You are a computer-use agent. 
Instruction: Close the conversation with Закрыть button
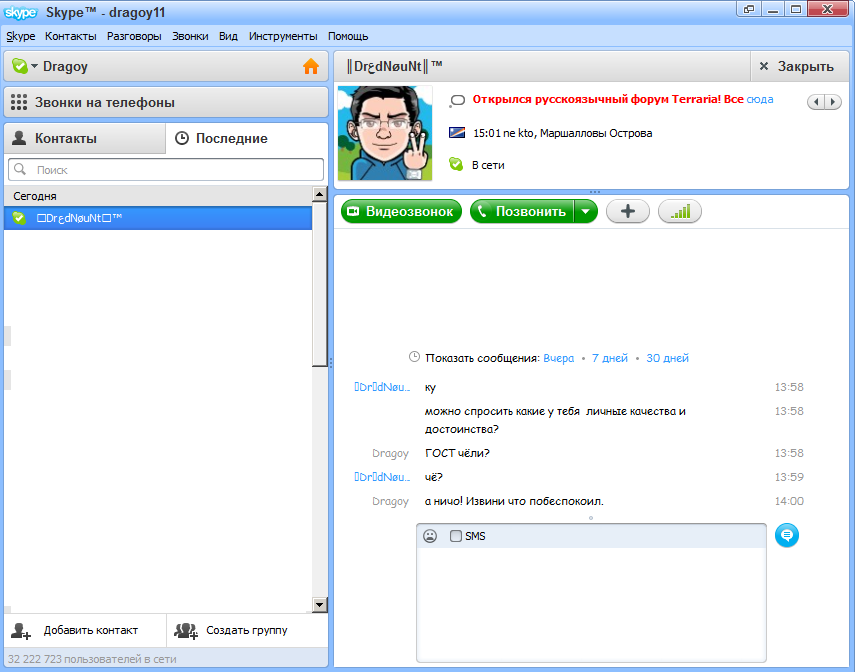799,66
